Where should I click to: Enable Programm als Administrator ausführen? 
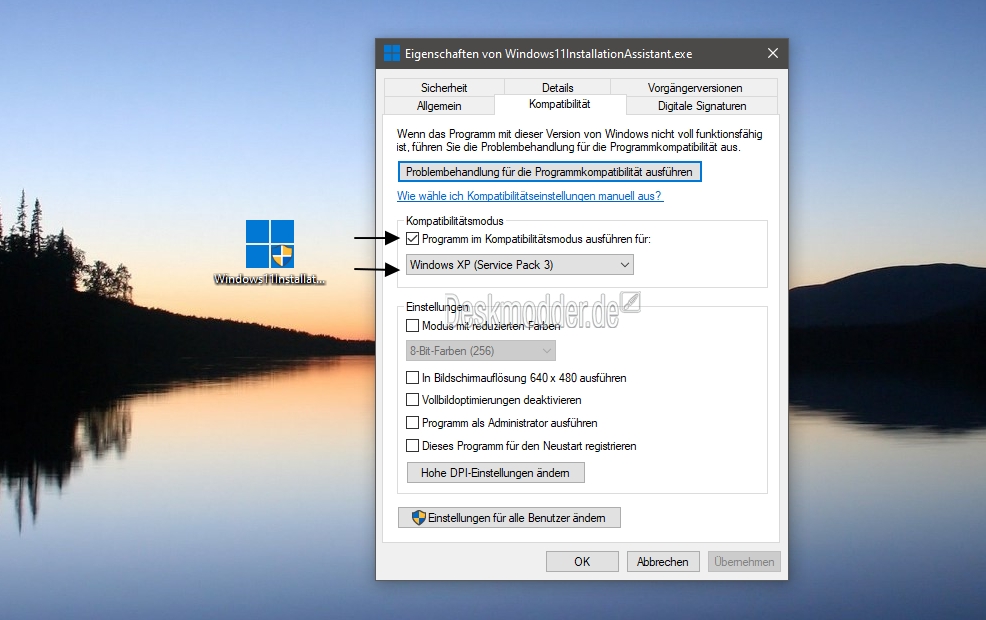[413, 423]
